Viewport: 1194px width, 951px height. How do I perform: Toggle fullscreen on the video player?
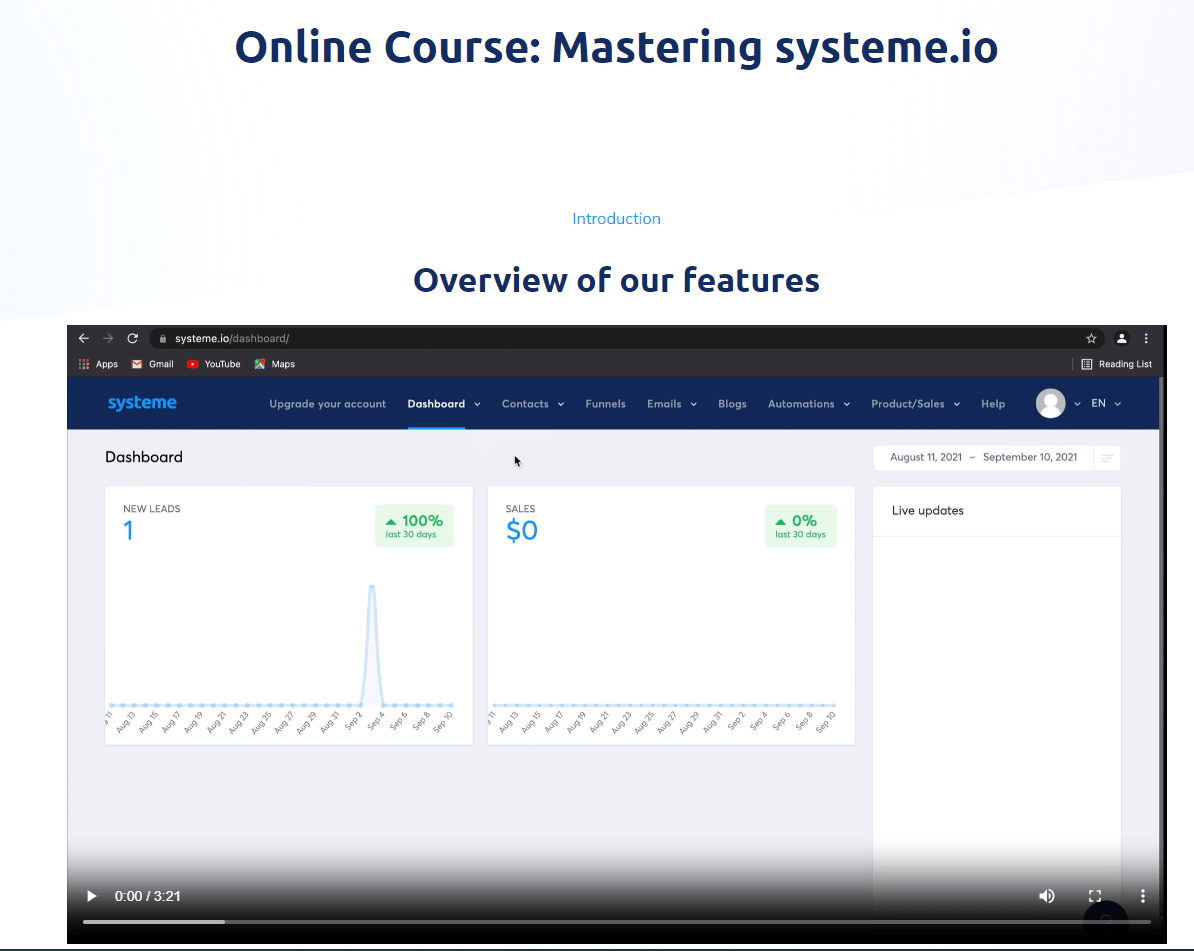(1095, 896)
